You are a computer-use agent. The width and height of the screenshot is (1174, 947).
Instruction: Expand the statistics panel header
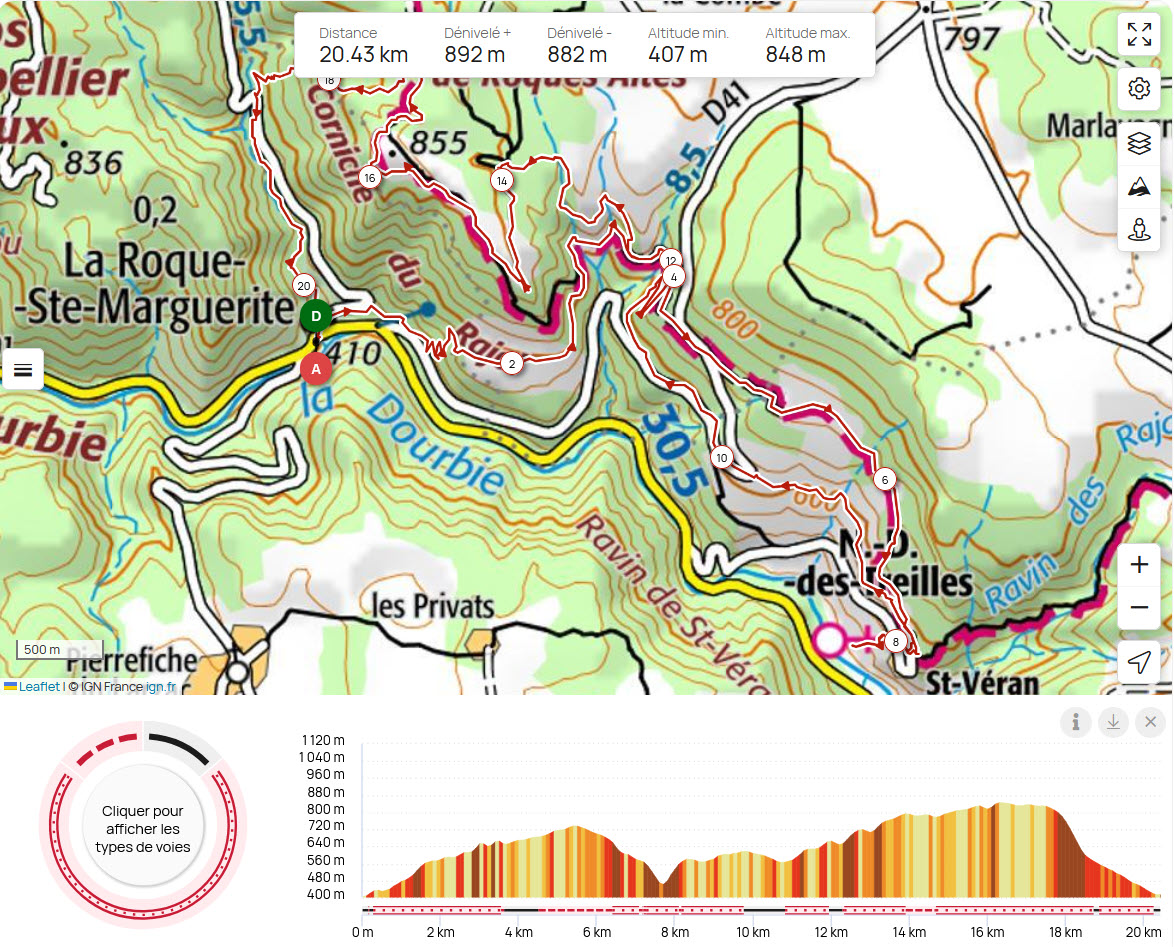click(585, 43)
